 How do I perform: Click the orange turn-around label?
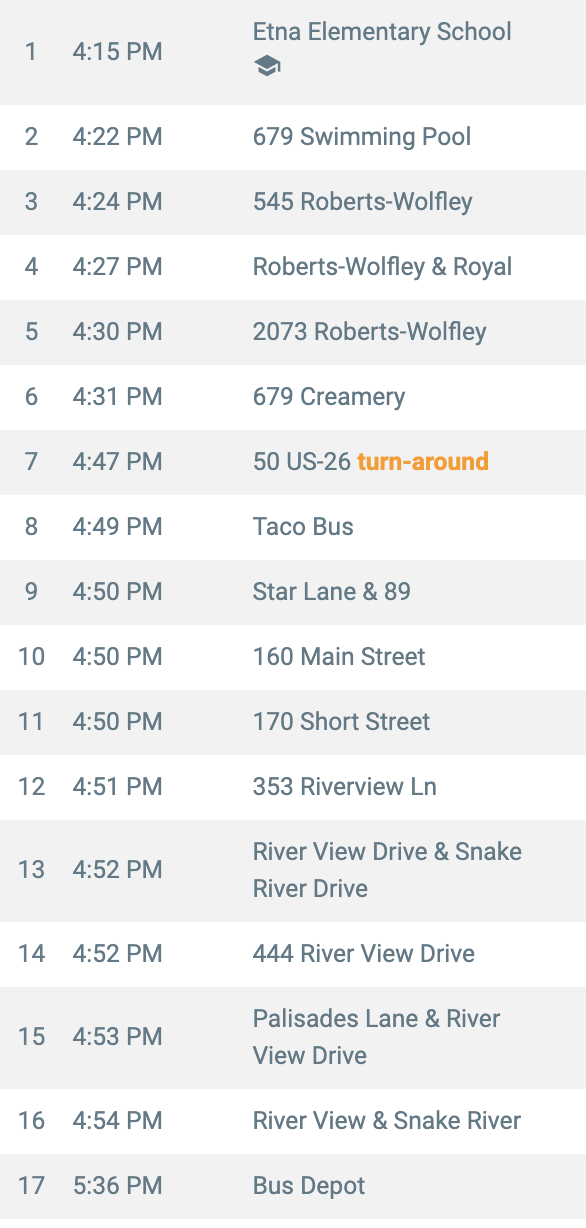tap(423, 462)
